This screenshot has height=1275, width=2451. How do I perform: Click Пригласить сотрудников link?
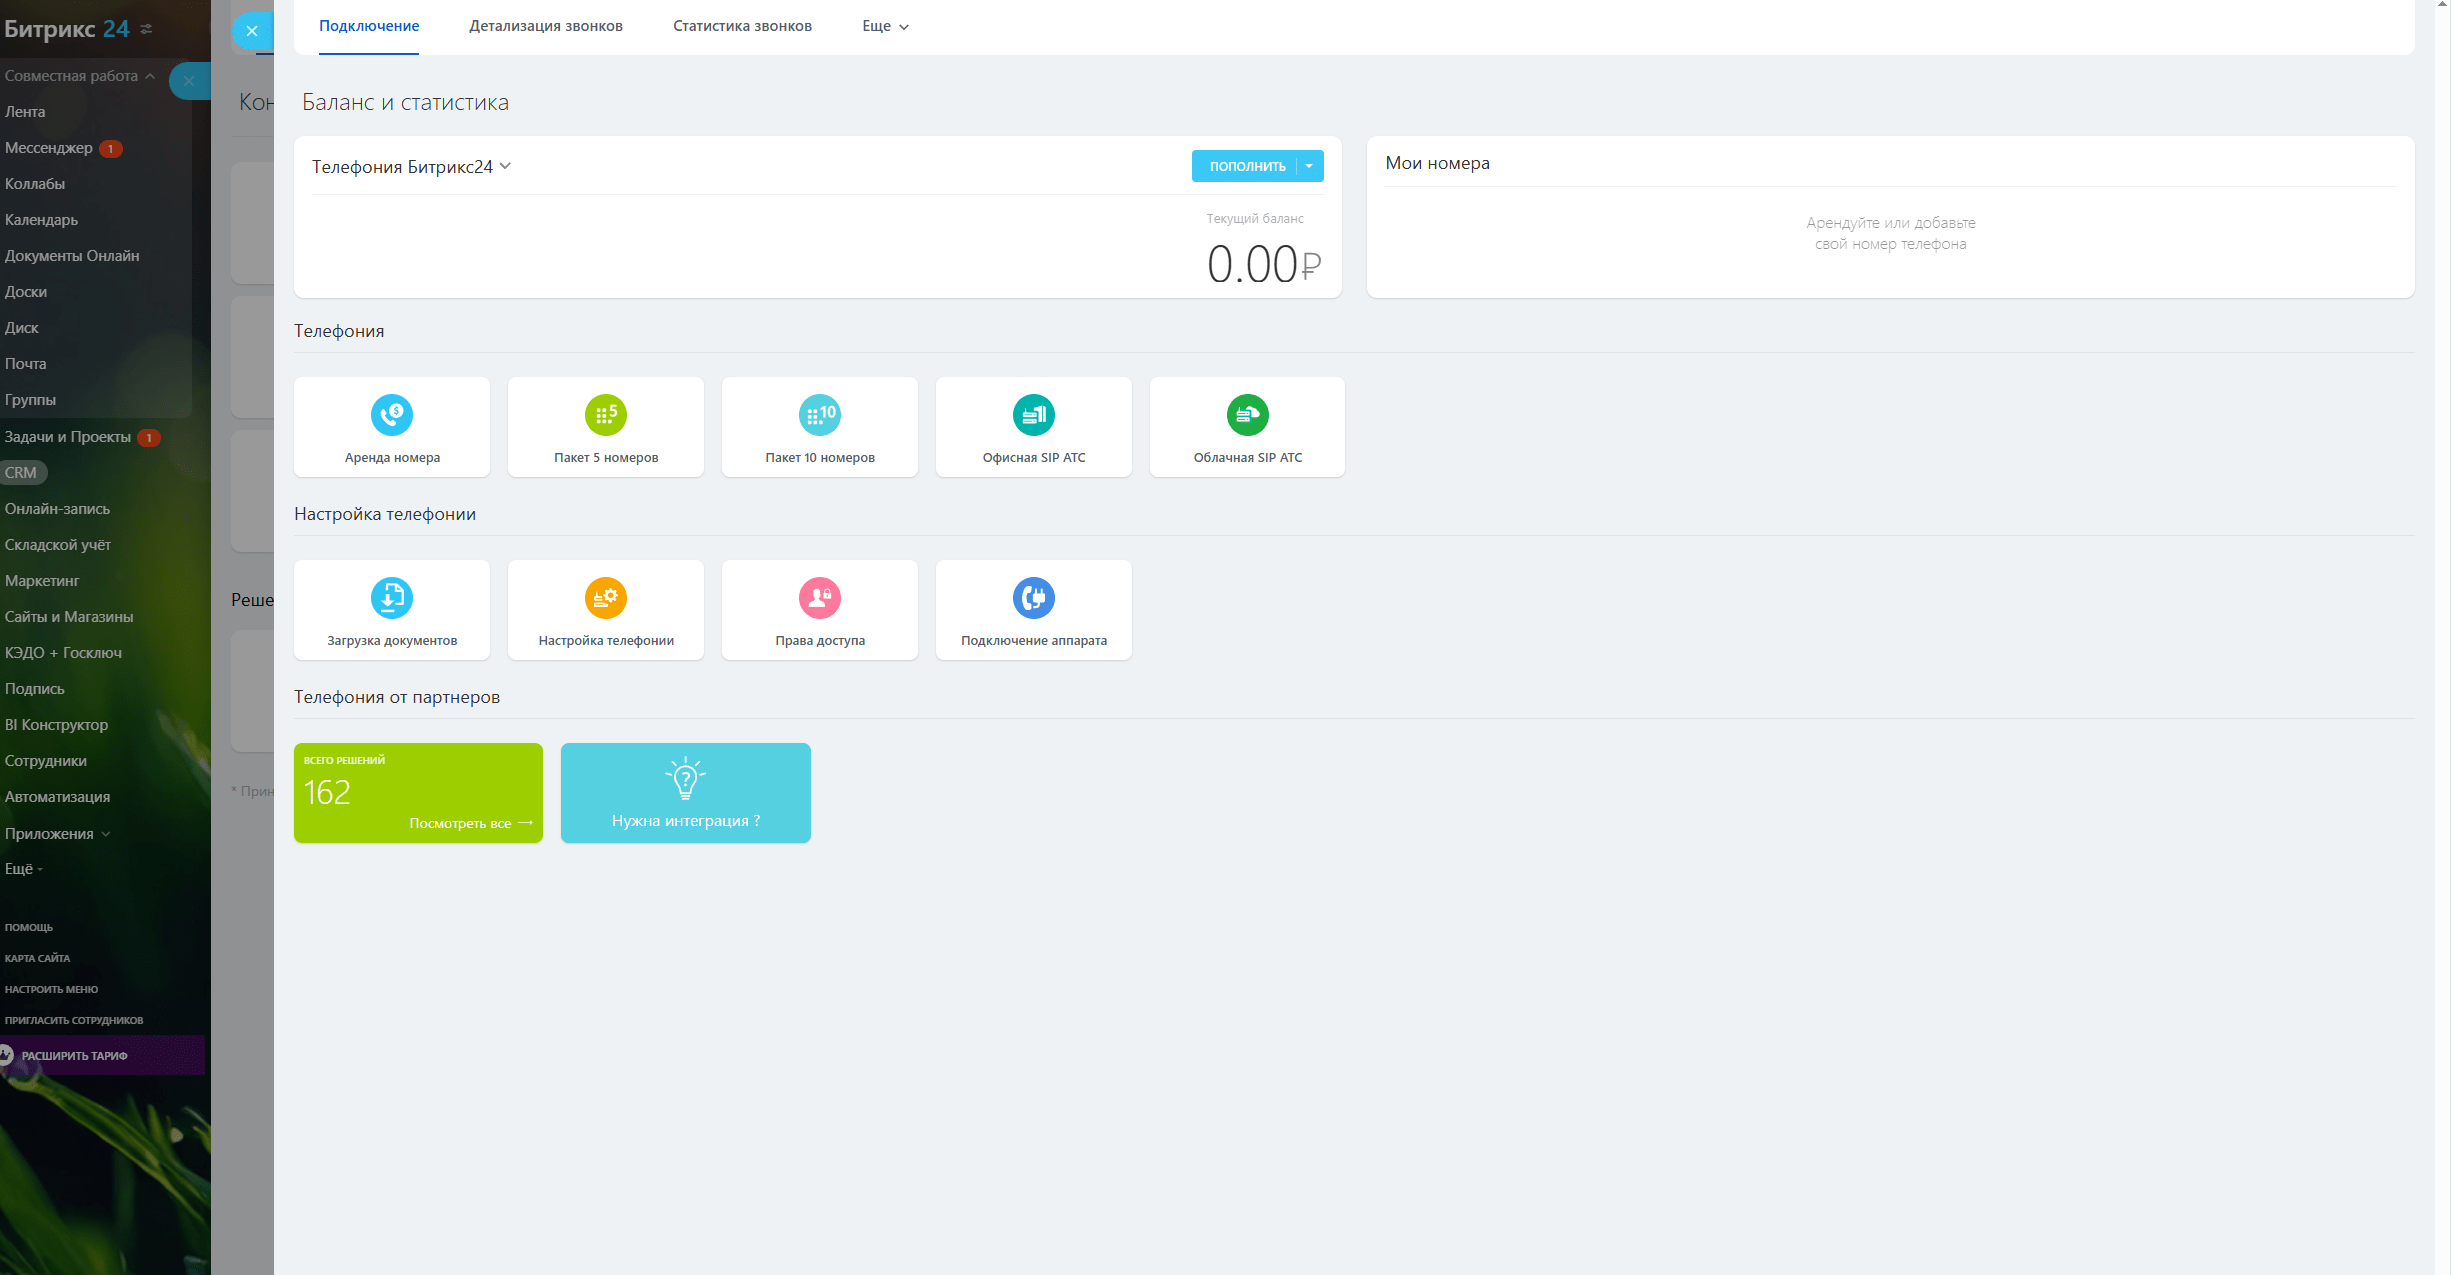tap(74, 1020)
